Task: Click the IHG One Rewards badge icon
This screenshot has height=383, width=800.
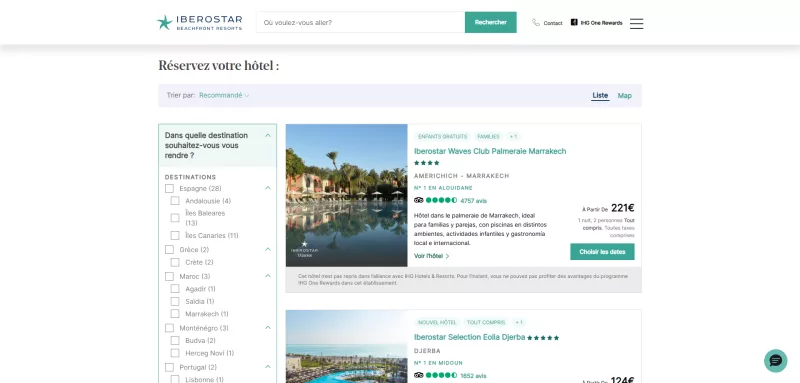Action: pos(574,22)
